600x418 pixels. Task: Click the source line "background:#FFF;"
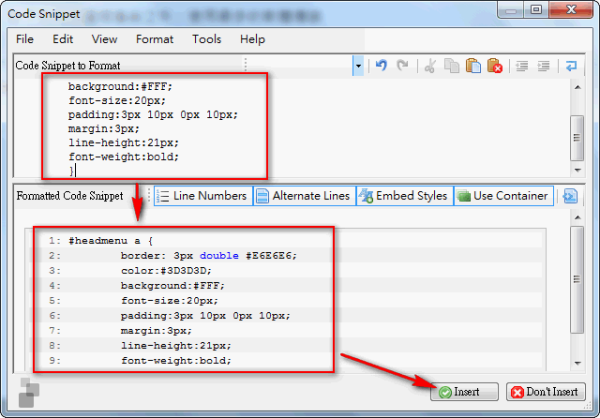click(x=121, y=87)
